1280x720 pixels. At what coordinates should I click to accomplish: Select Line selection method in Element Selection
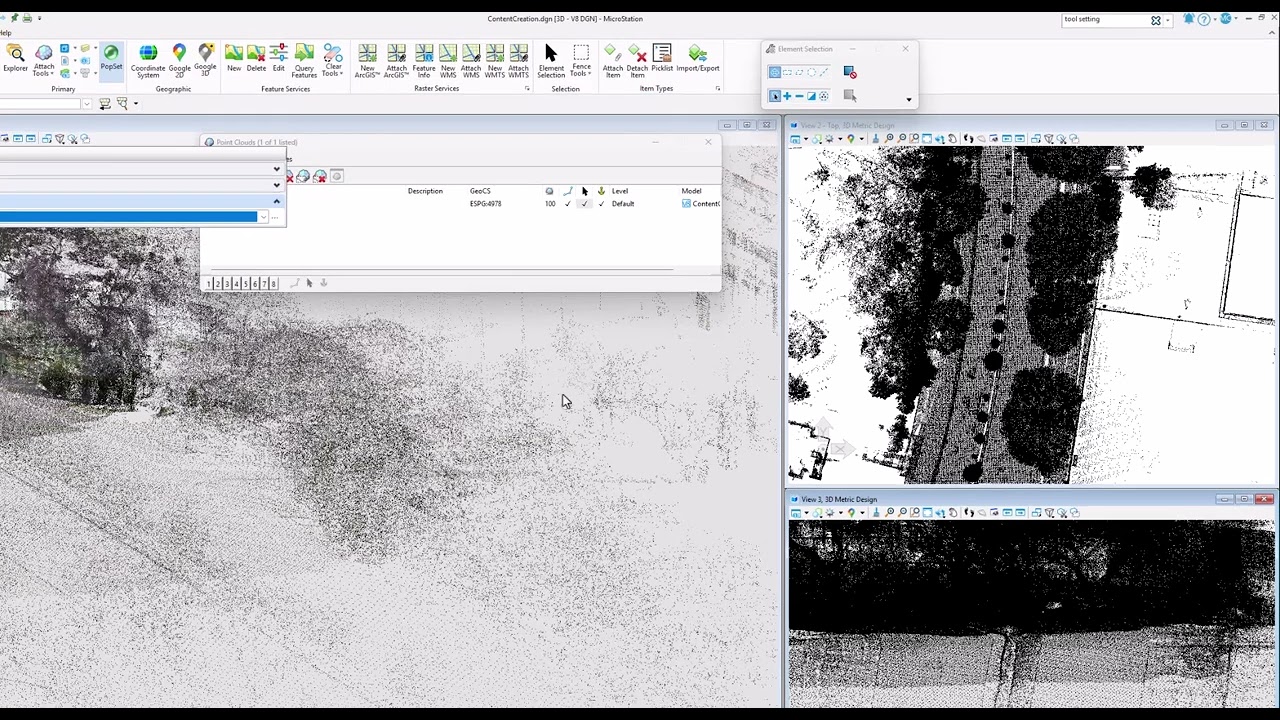point(823,72)
